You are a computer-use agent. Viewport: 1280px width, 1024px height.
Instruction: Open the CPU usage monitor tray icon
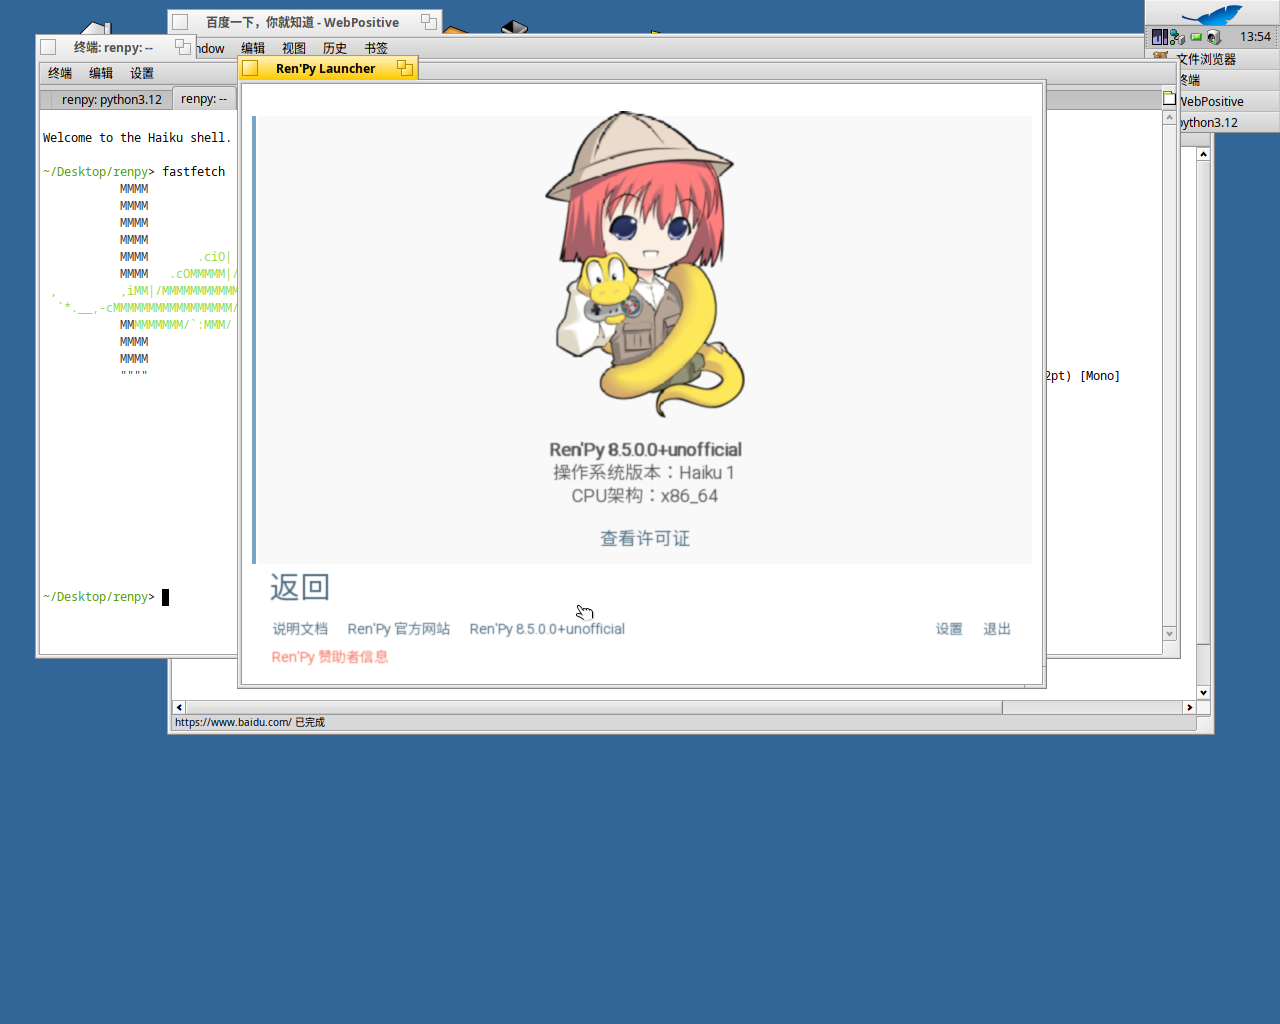pyautogui.click(x=1159, y=37)
